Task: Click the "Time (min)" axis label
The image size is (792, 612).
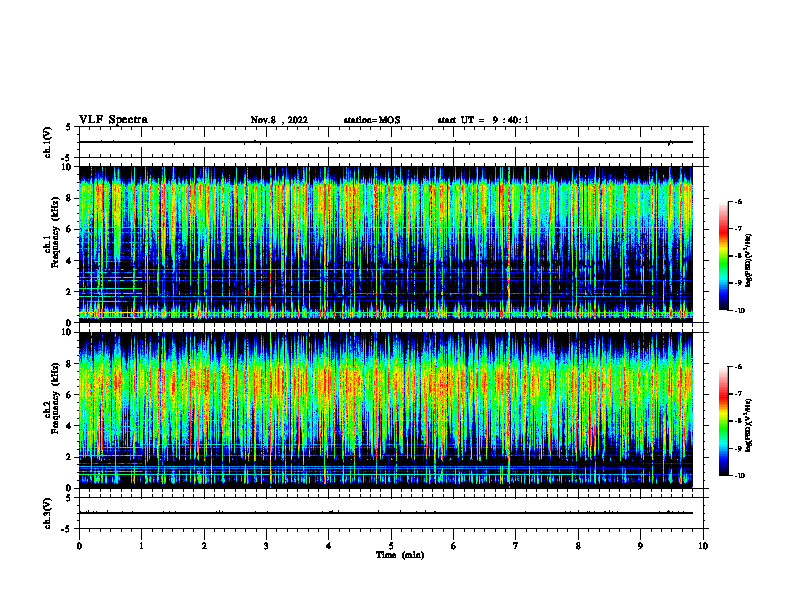Action: point(400,555)
